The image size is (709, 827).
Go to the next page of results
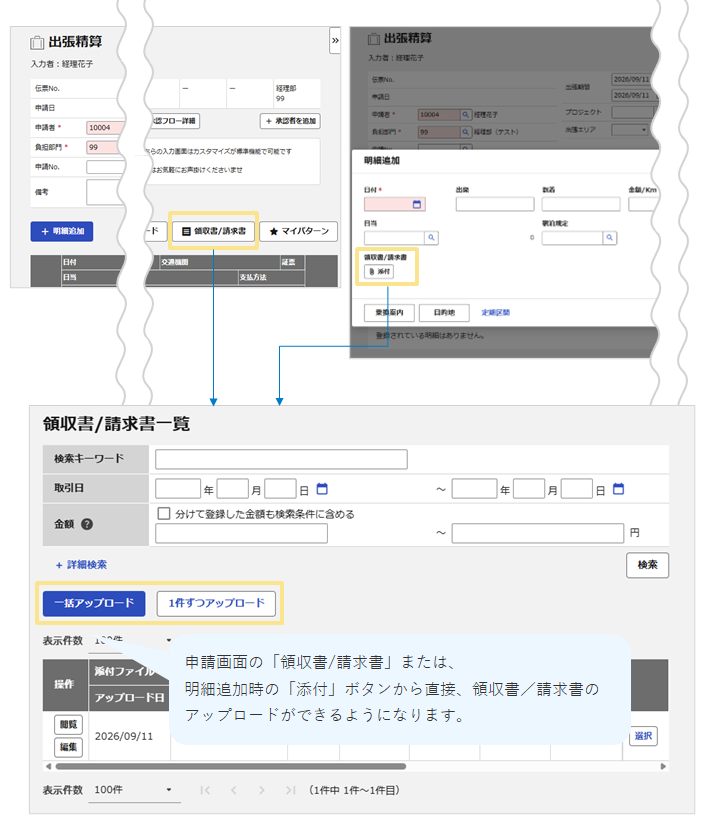tap(262, 790)
